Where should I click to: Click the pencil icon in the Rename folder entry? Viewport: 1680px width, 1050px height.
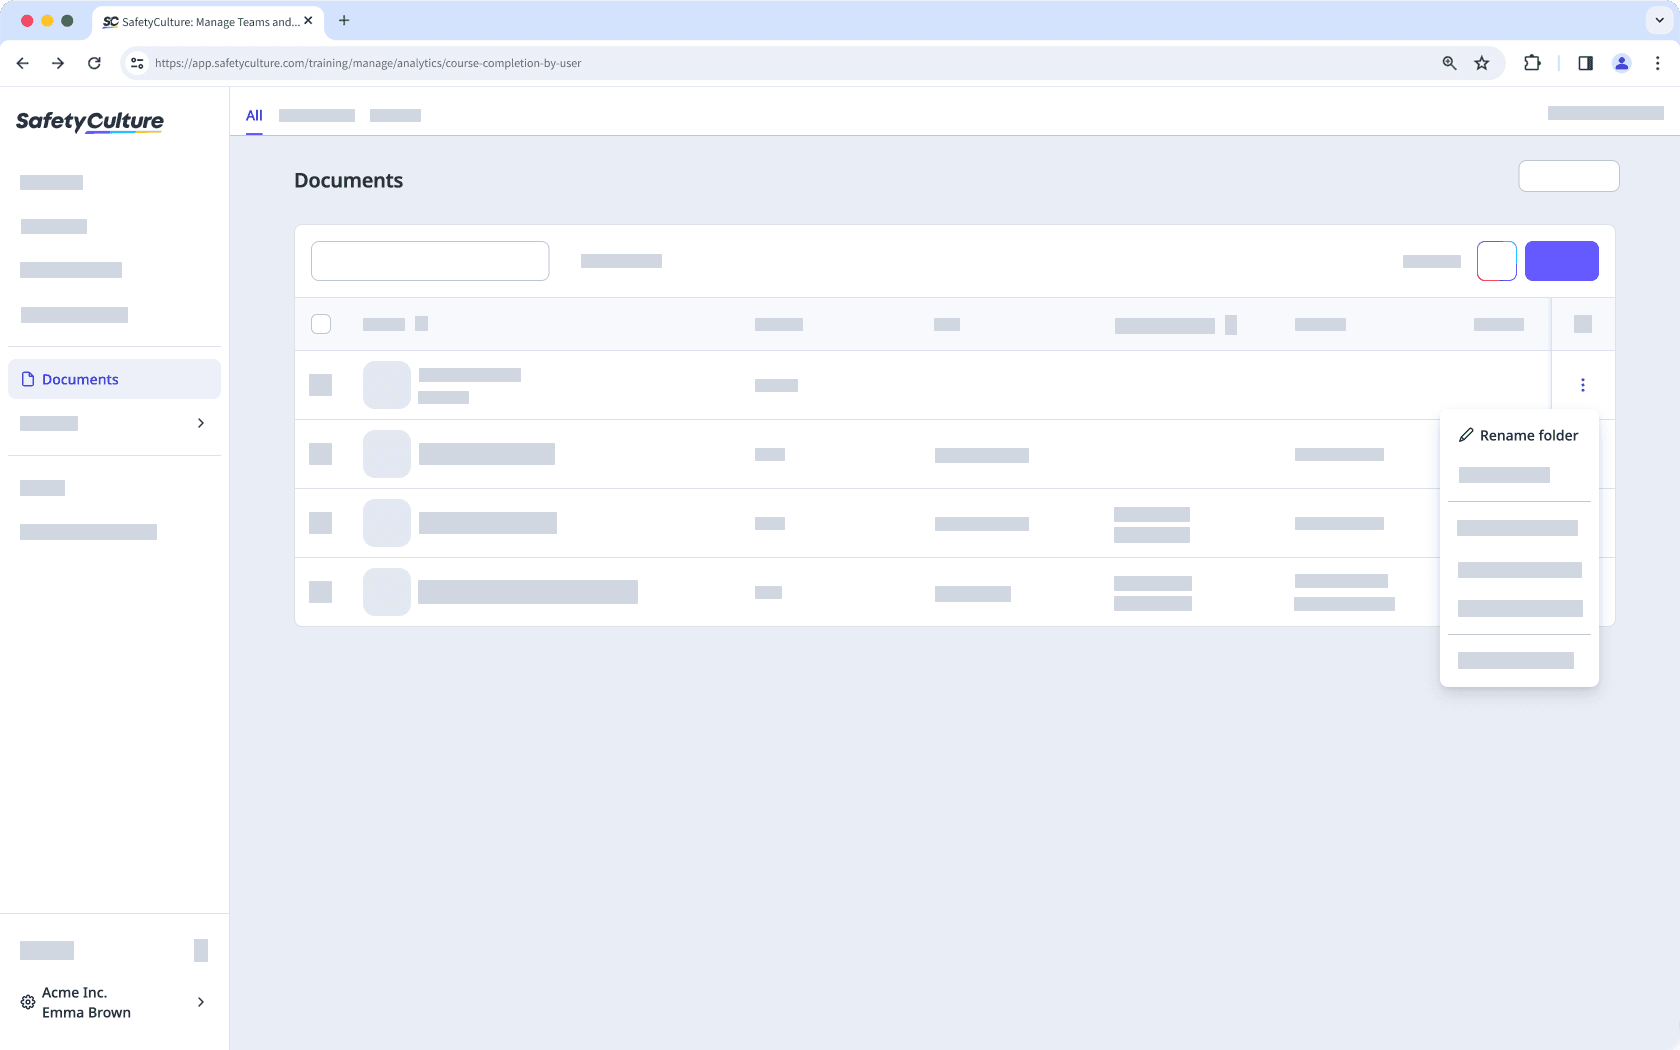click(x=1466, y=434)
